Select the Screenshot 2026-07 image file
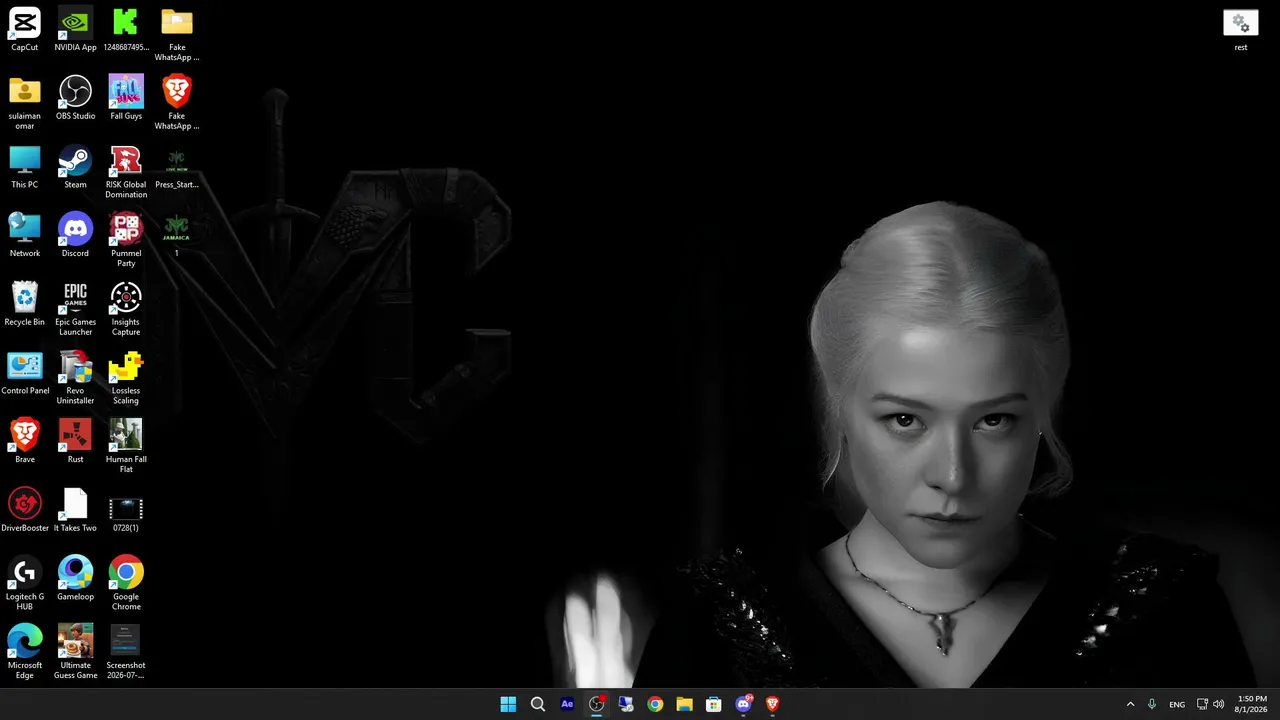Viewport: 1280px width, 720px height. point(126,653)
